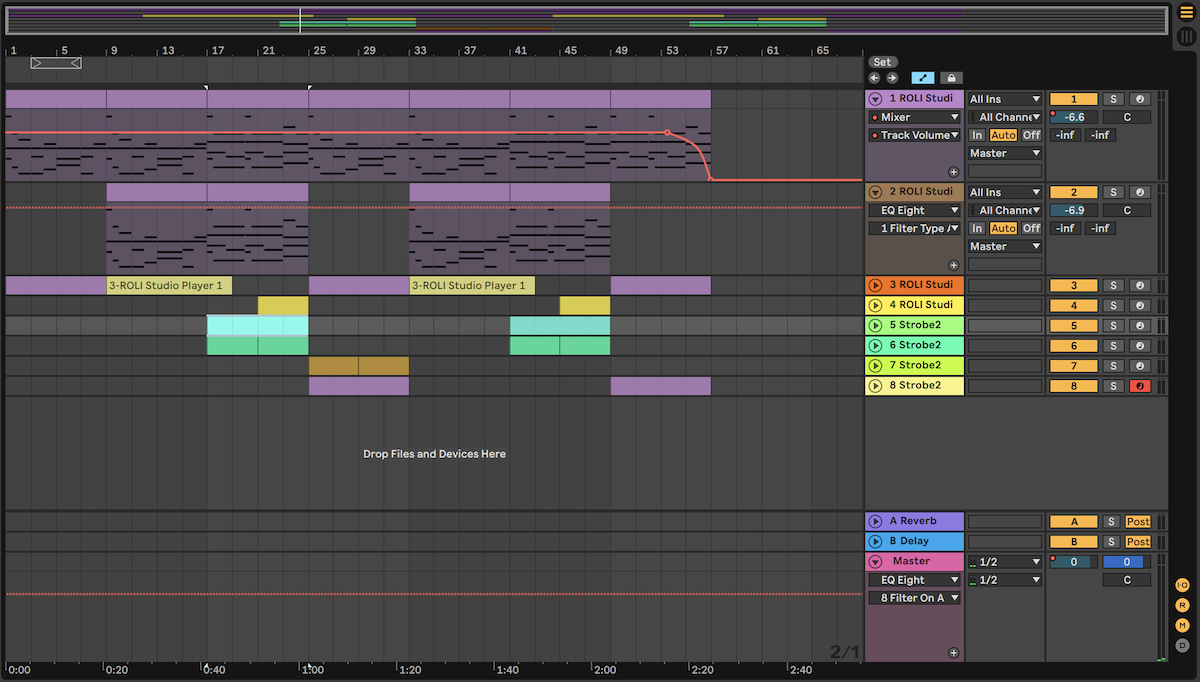Screen dimensions: 1200x682
Task: Add automation lane on track 2
Action: click(x=953, y=265)
